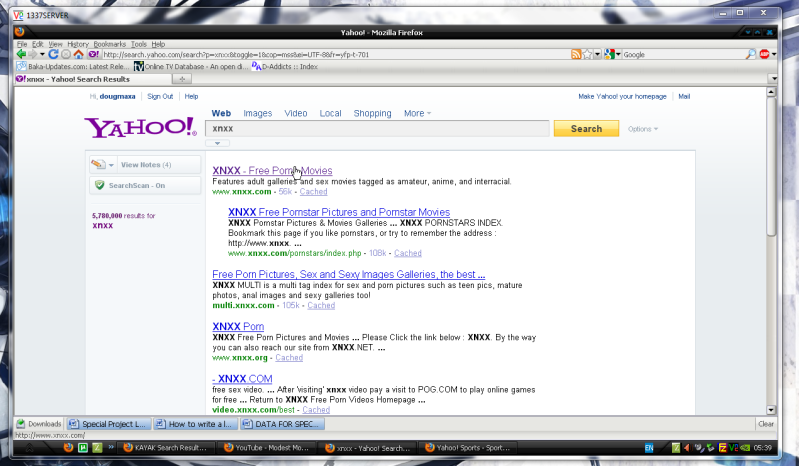Open the URL bar history dropdown arrow

pos(598,54)
